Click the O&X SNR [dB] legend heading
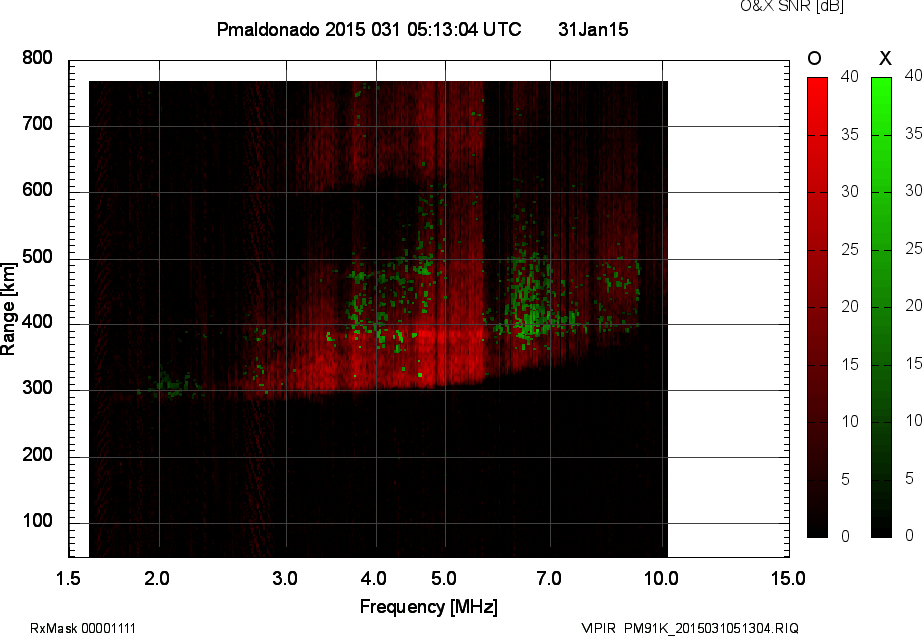922x636 pixels. click(x=791, y=6)
